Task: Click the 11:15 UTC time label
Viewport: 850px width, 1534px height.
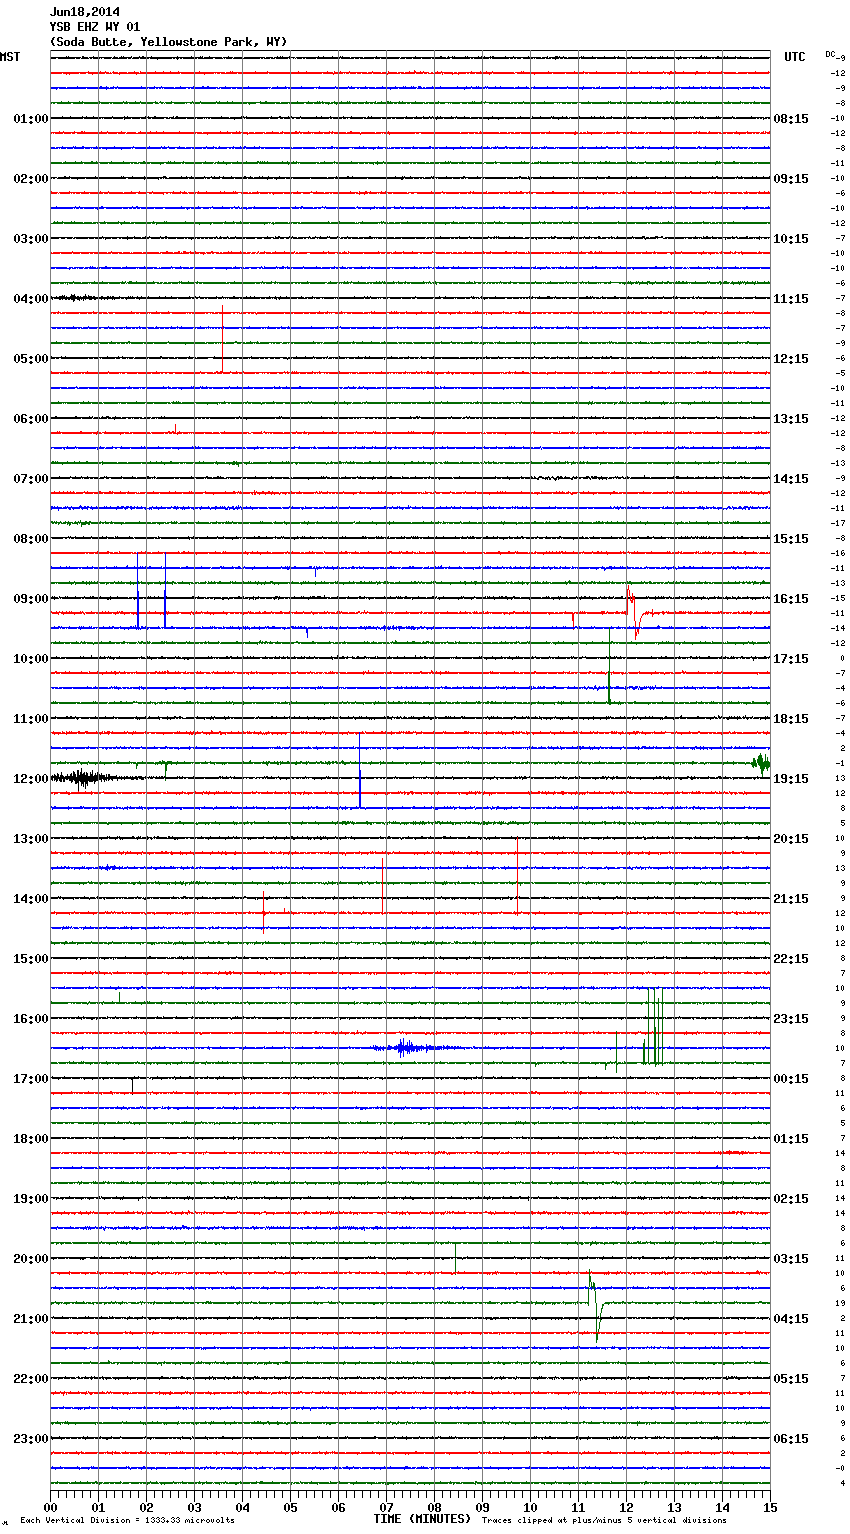Action: pyautogui.click(x=791, y=299)
